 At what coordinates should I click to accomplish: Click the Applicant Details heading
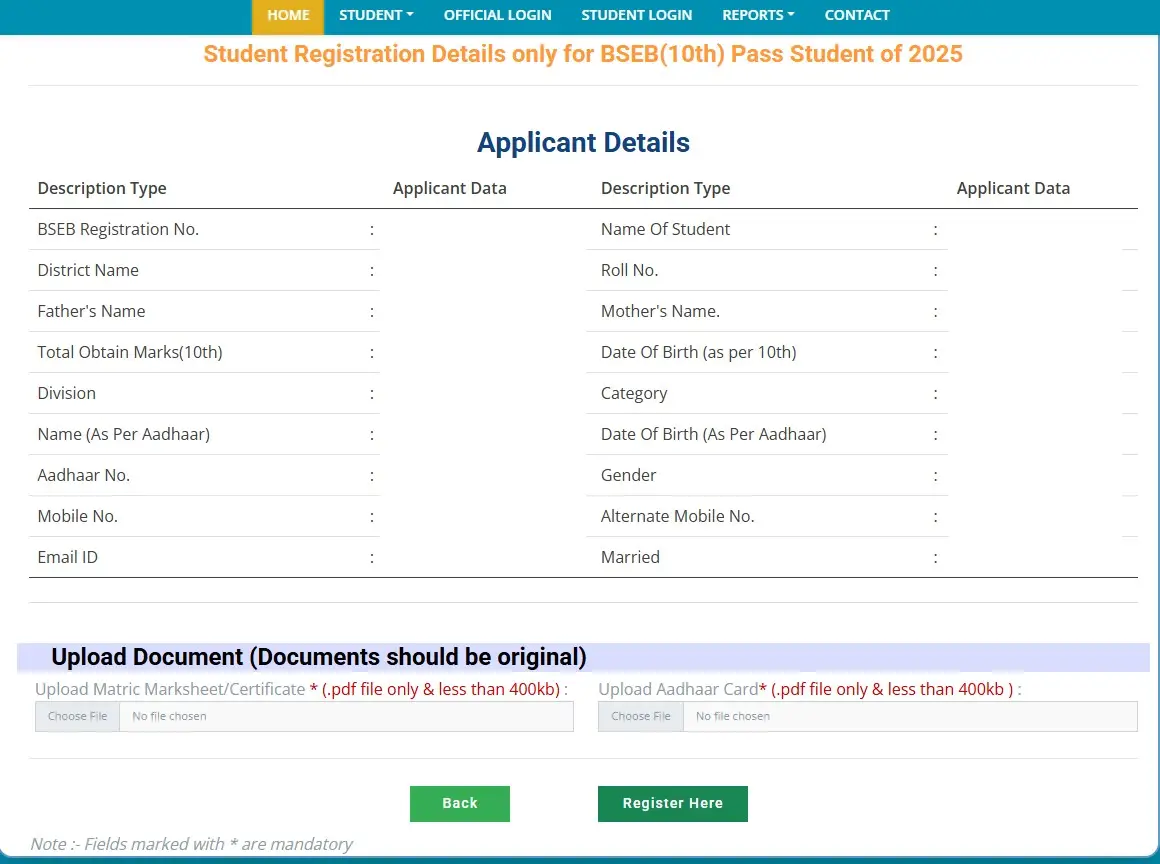pos(583,142)
